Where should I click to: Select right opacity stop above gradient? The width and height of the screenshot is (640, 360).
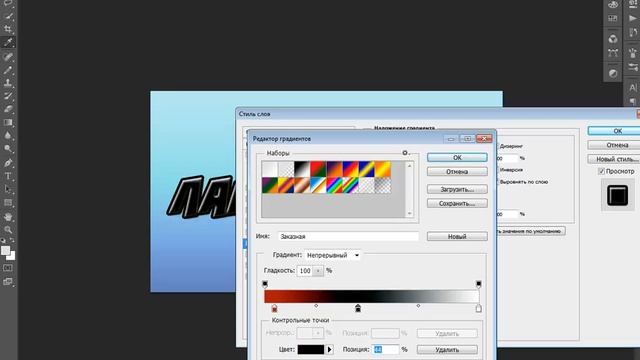click(478, 284)
